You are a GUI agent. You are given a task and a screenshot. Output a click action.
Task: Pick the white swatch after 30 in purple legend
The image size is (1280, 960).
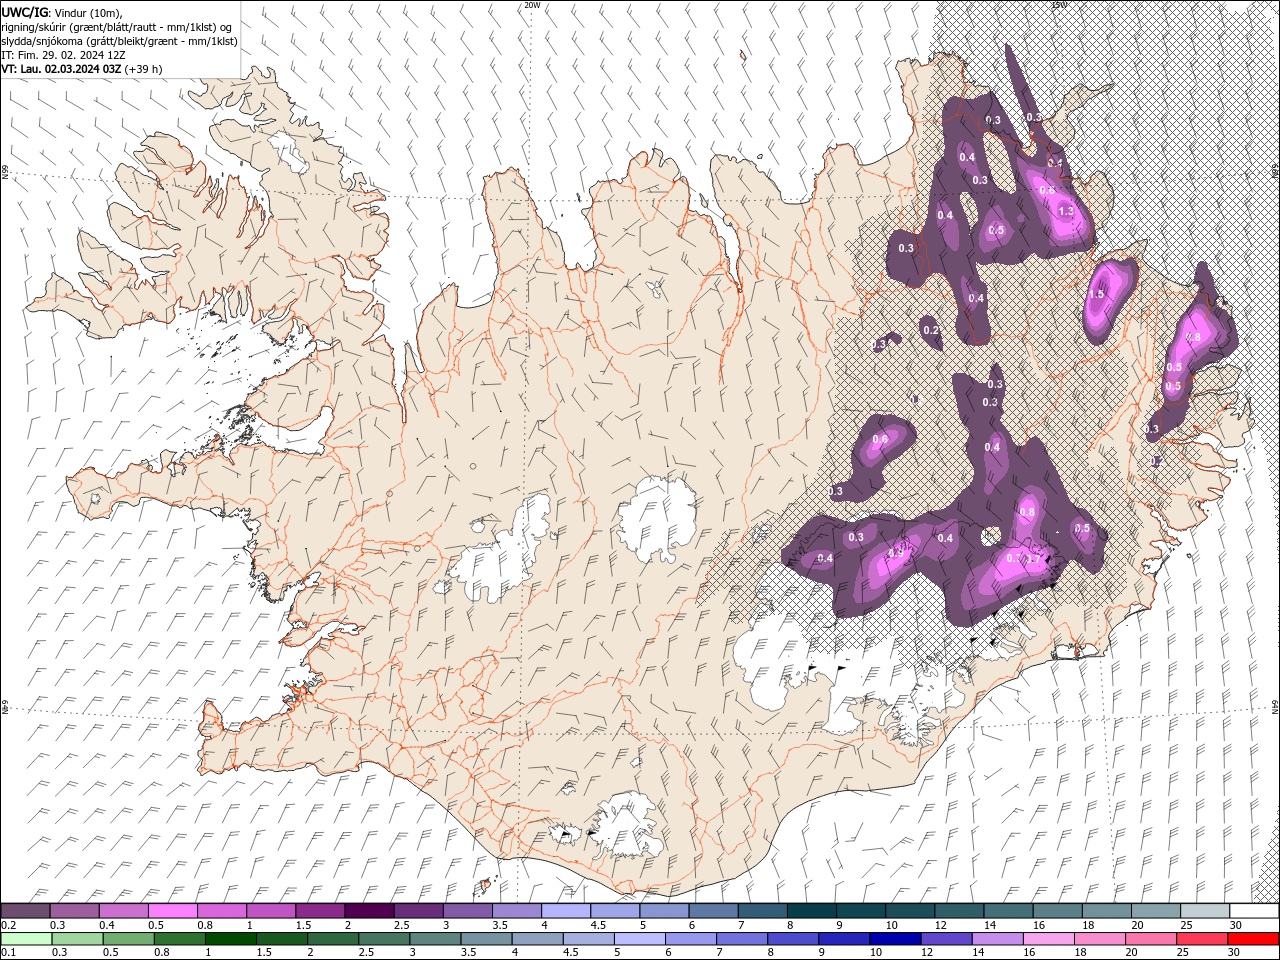[x=1254, y=911]
